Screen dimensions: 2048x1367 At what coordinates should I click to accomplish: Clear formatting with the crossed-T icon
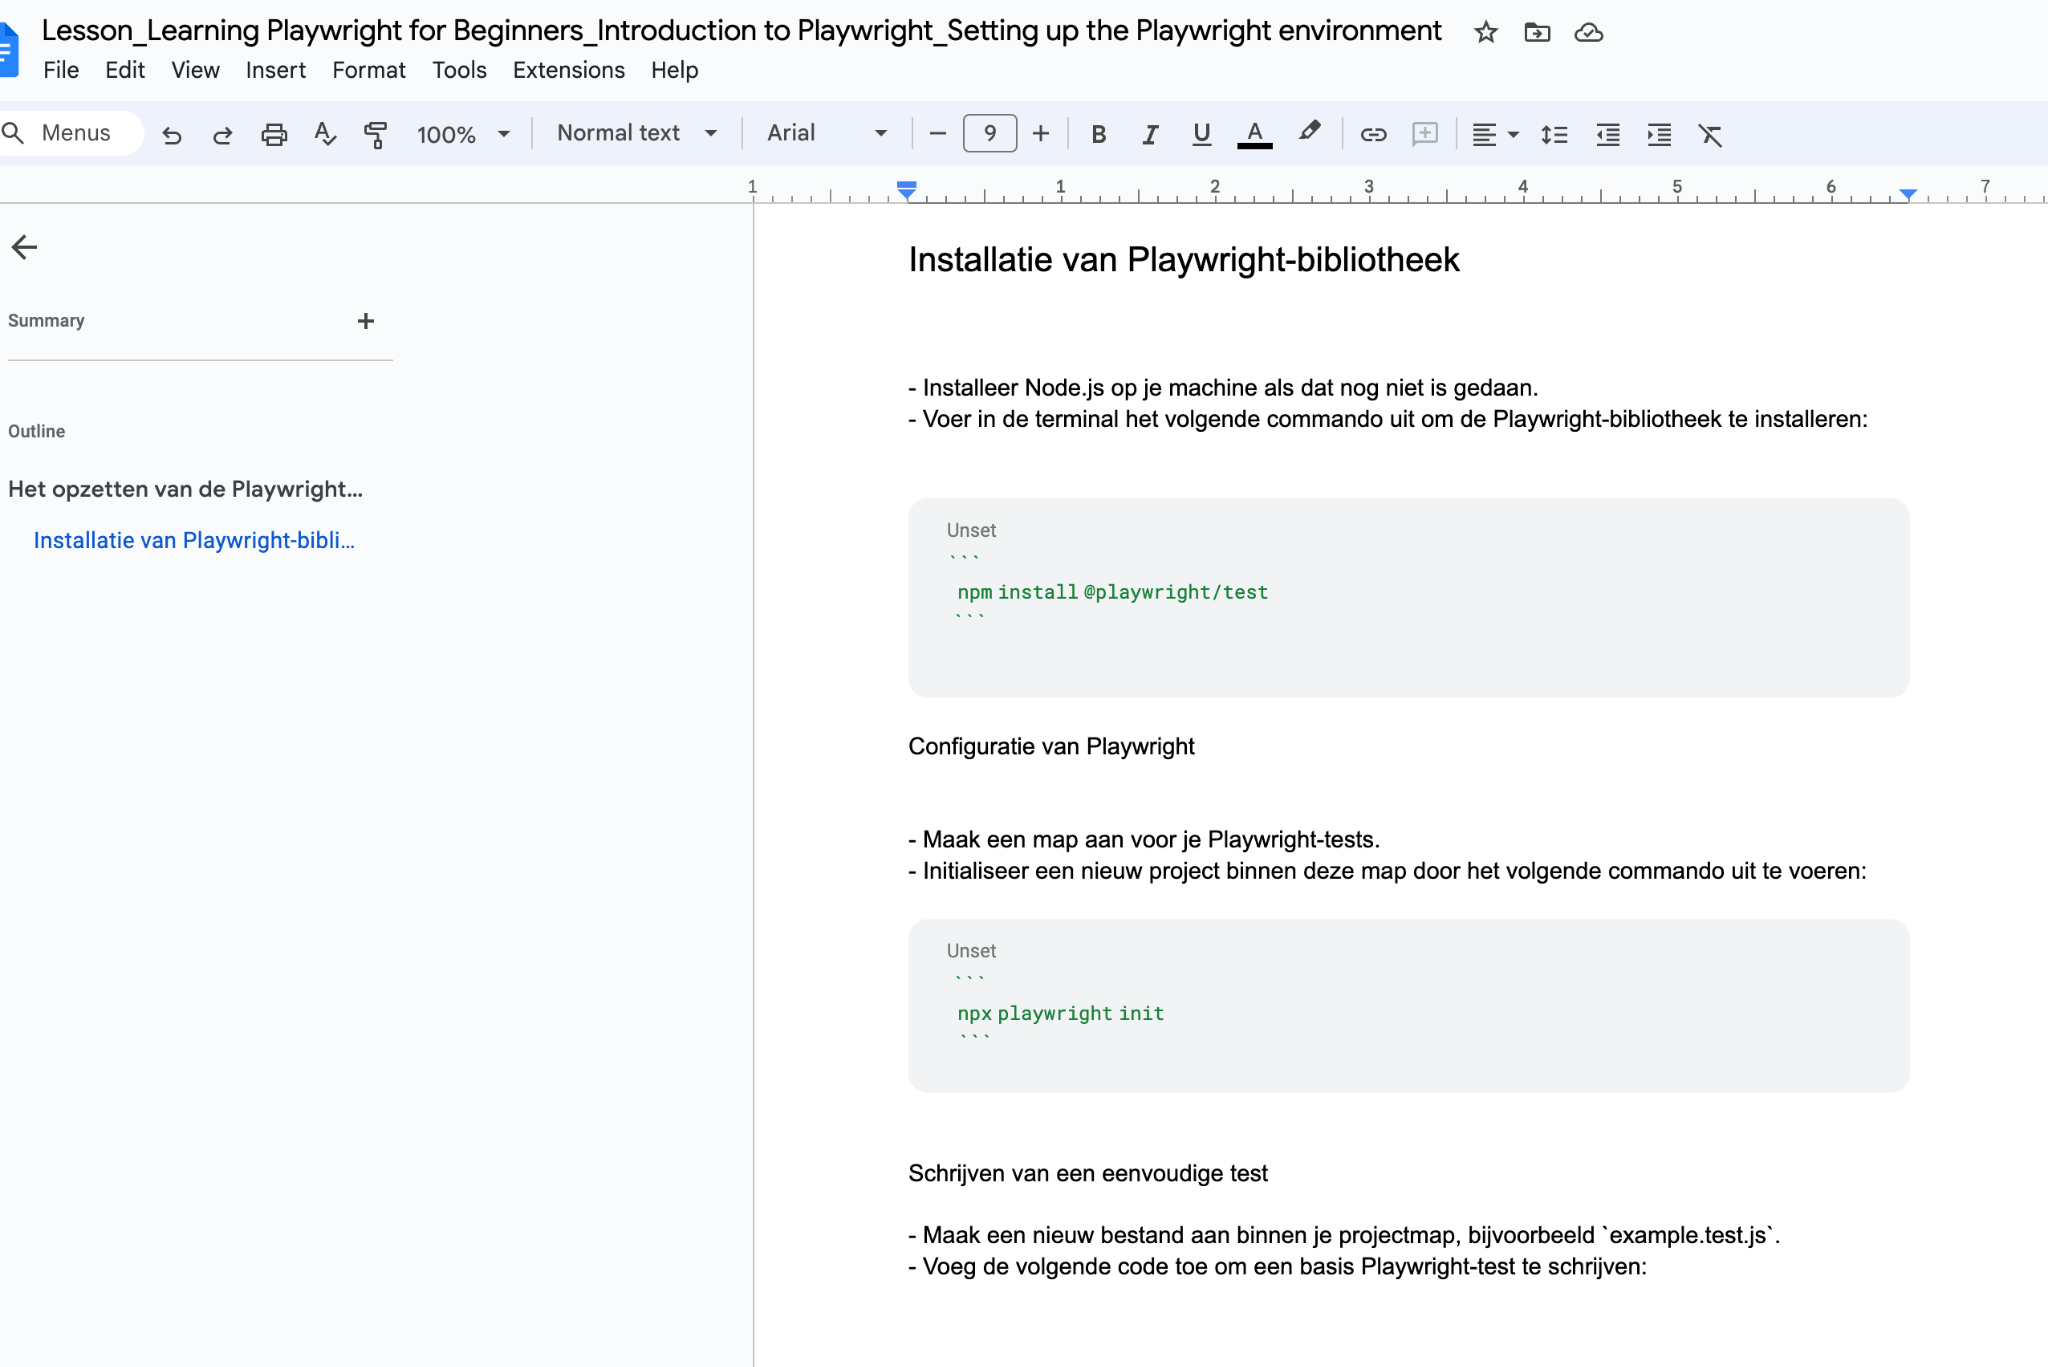(x=1710, y=135)
